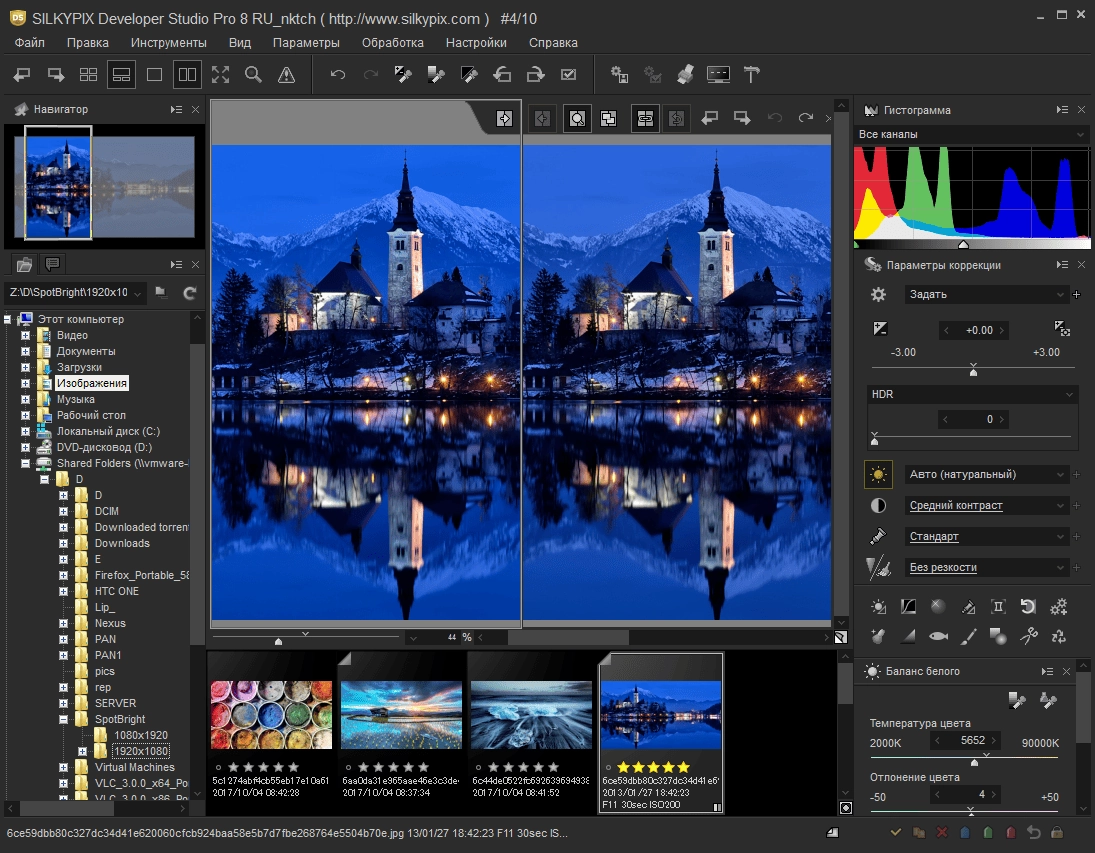The width and height of the screenshot is (1095, 853).
Task: Expand the 'Видео' tree node
Action: pos(26,335)
